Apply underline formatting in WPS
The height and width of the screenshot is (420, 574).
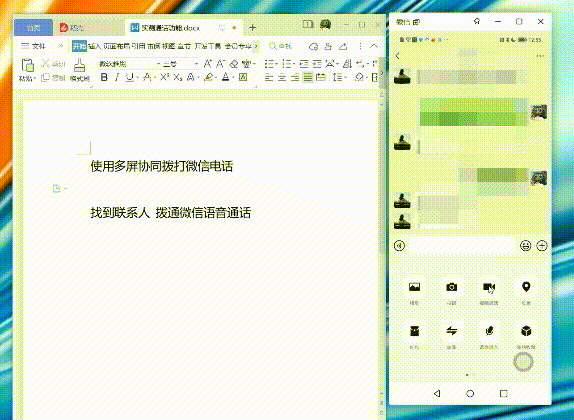pos(129,77)
